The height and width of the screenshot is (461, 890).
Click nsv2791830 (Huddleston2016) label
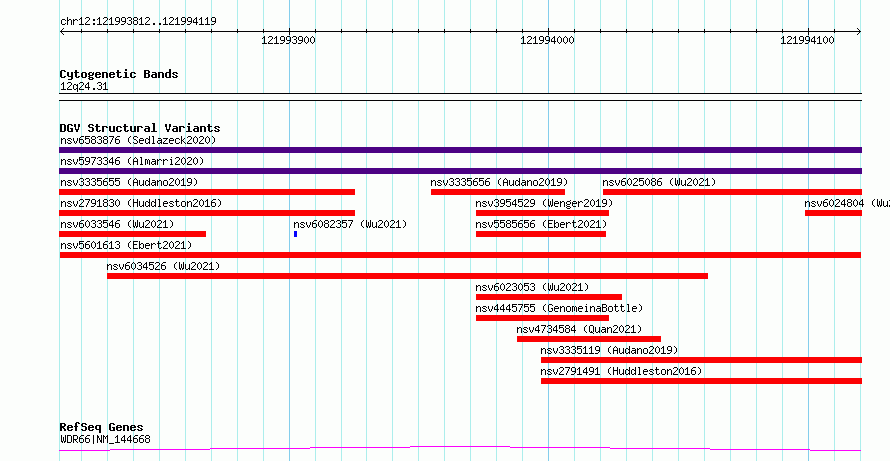coord(141,203)
